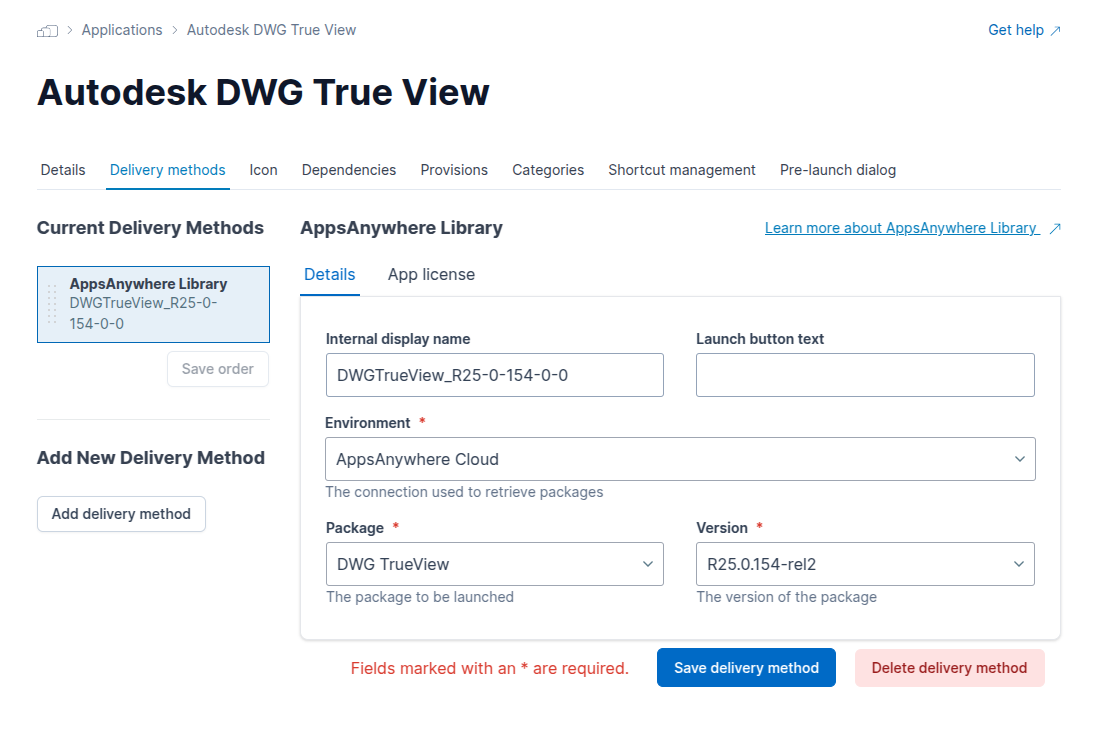Click the home icon in breadcrumb
Screen dimensions: 1111x733
(x=47, y=31)
